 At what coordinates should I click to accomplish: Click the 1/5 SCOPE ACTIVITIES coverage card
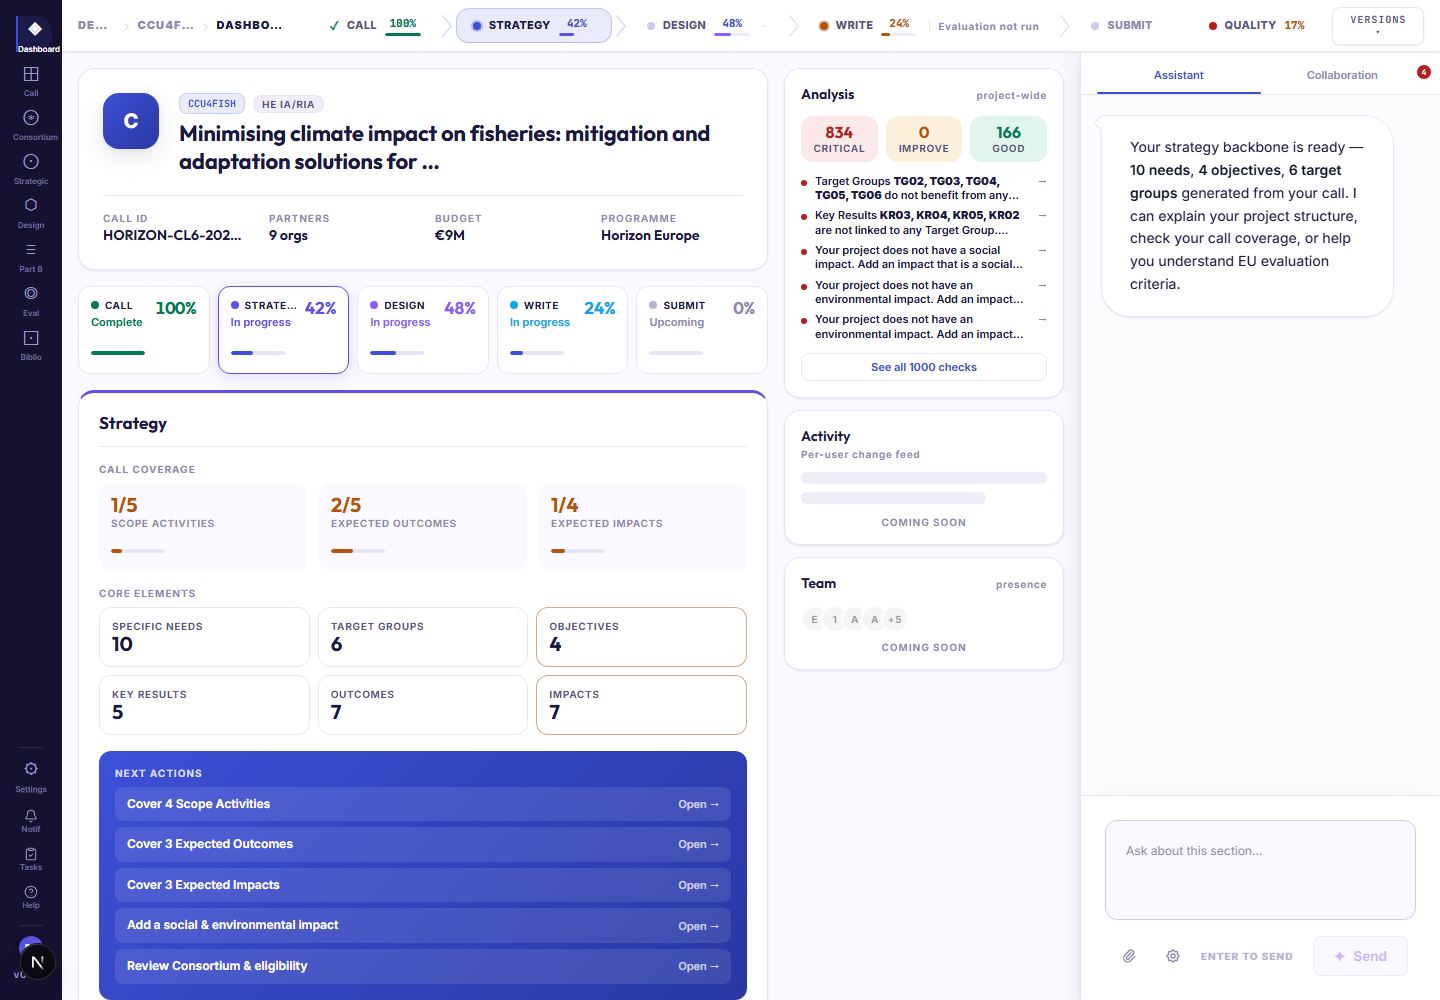[x=203, y=527]
